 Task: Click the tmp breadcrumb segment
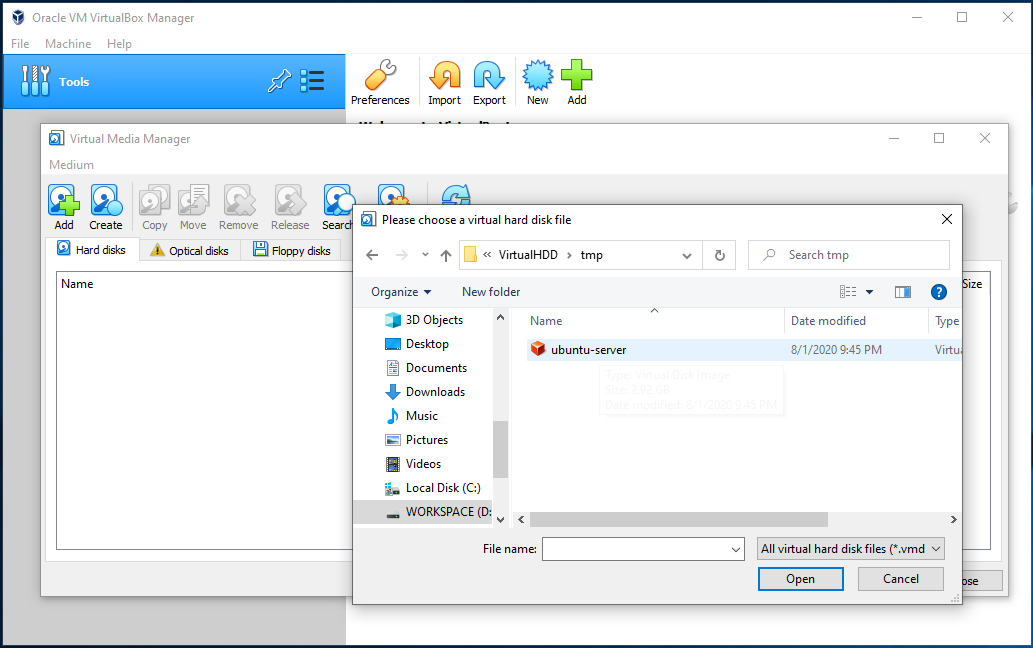click(591, 255)
